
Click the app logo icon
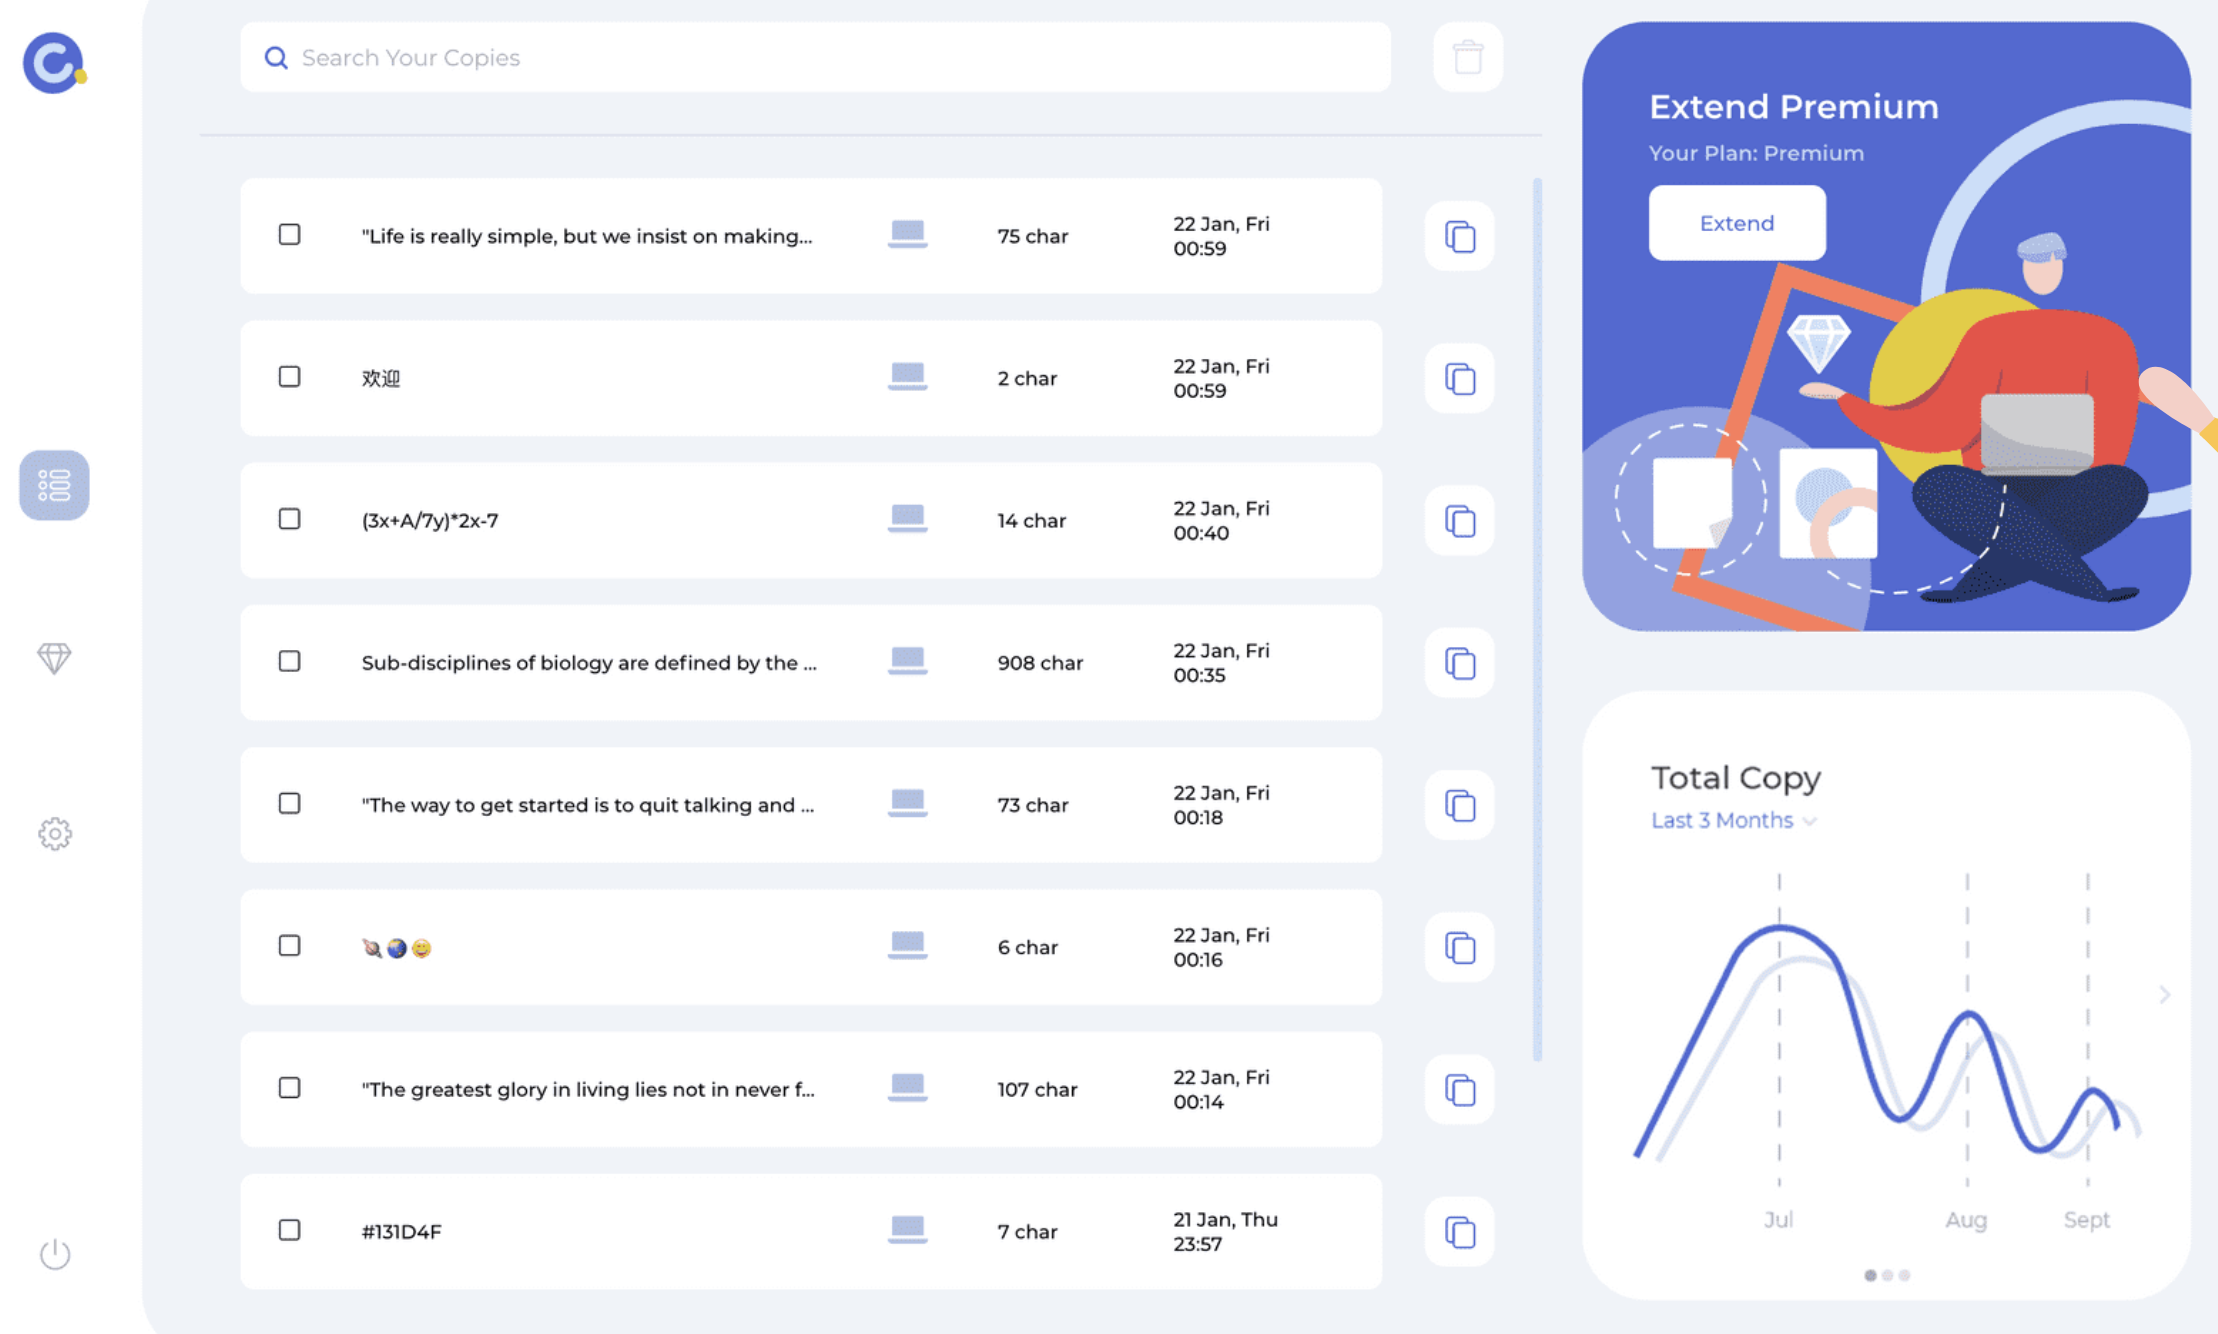click(x=54, y=63)
